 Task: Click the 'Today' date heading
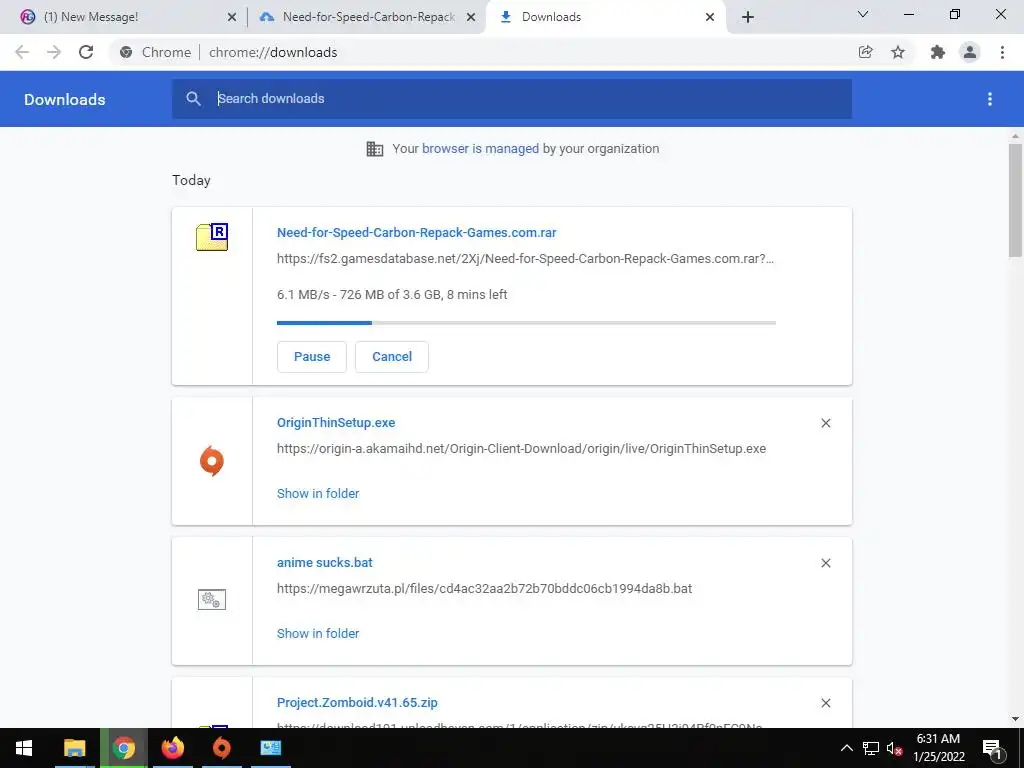point(191,180)
